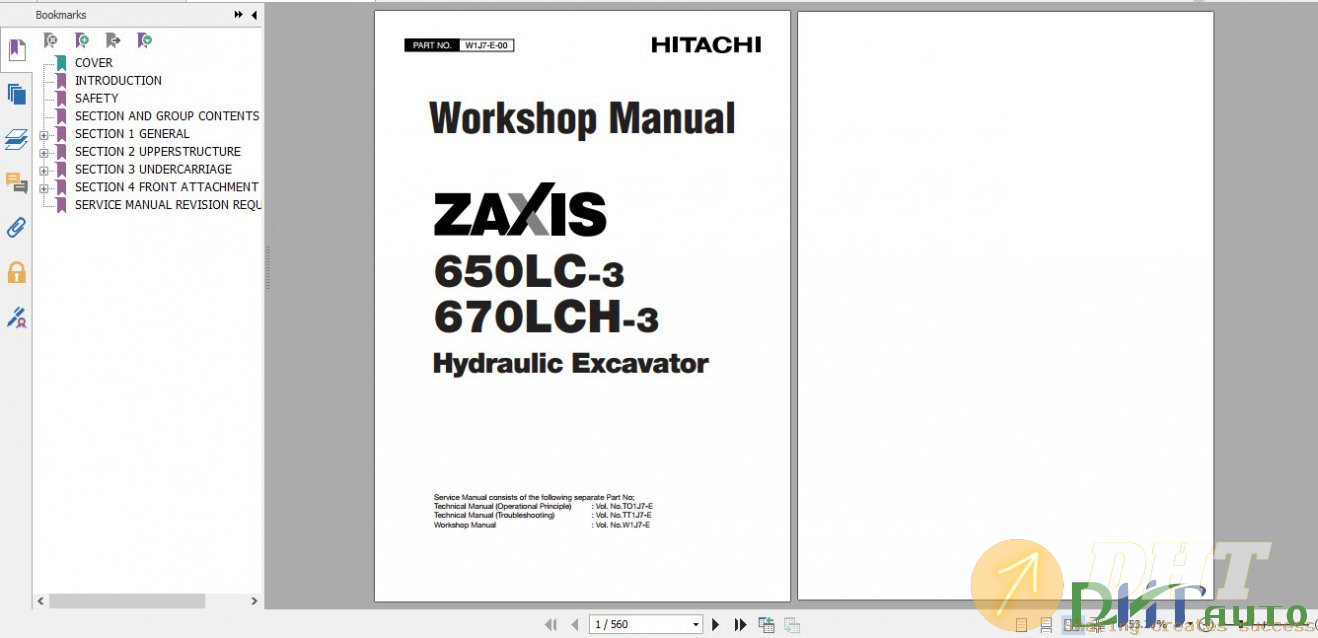
Task: Open the page number dropdown arrow
Action: [x=696, y=625]
